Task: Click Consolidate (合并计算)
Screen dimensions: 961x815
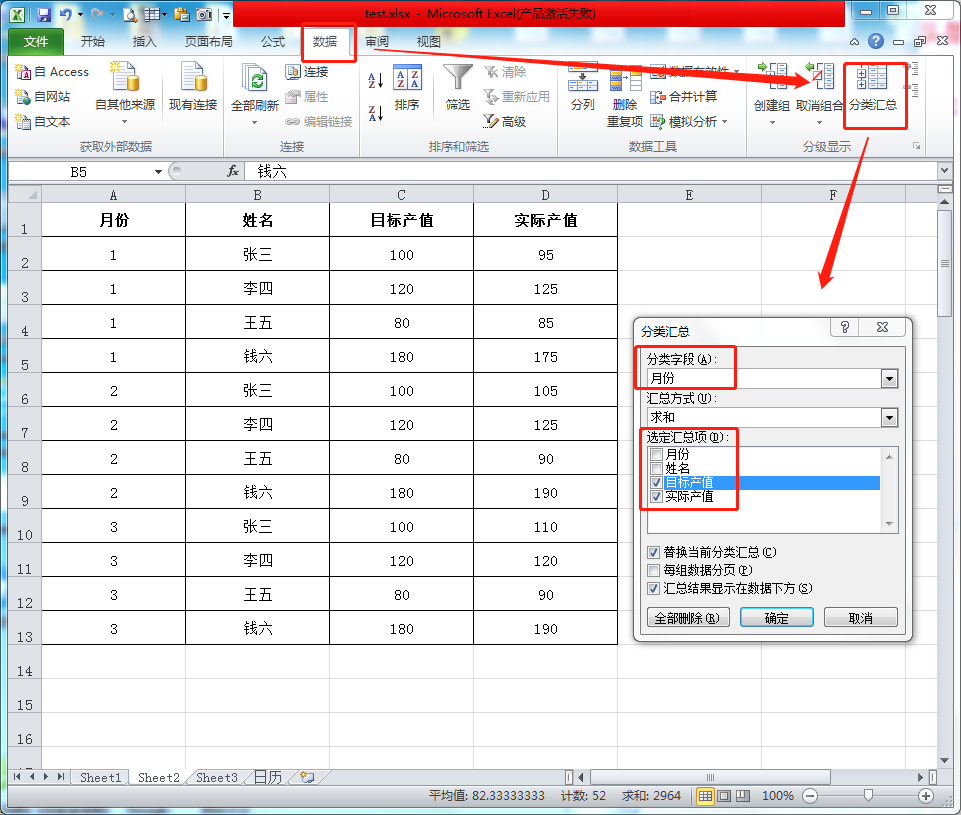Action: (683, 96)
